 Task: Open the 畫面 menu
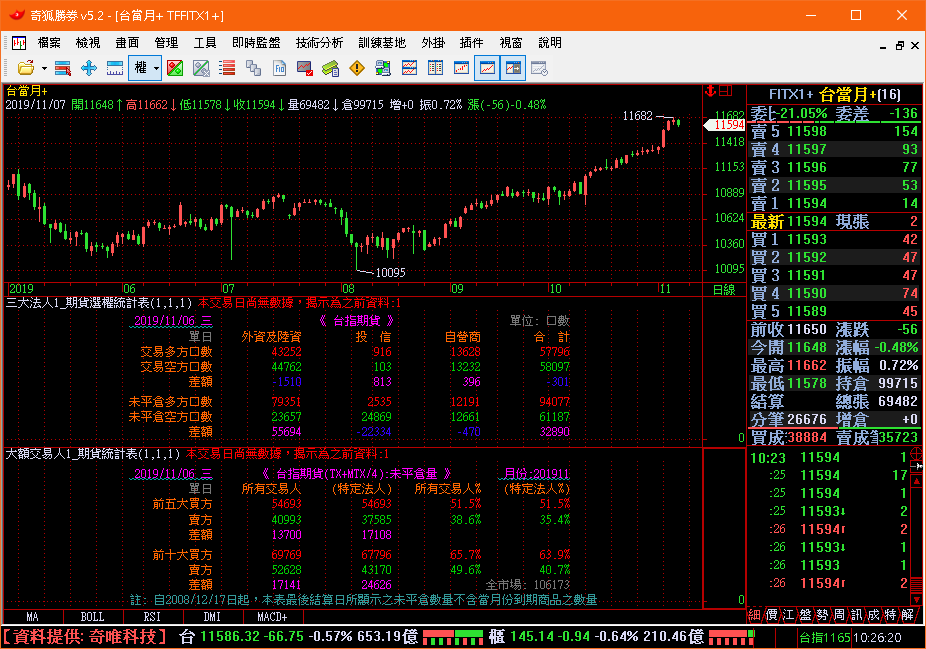point(127,43)
